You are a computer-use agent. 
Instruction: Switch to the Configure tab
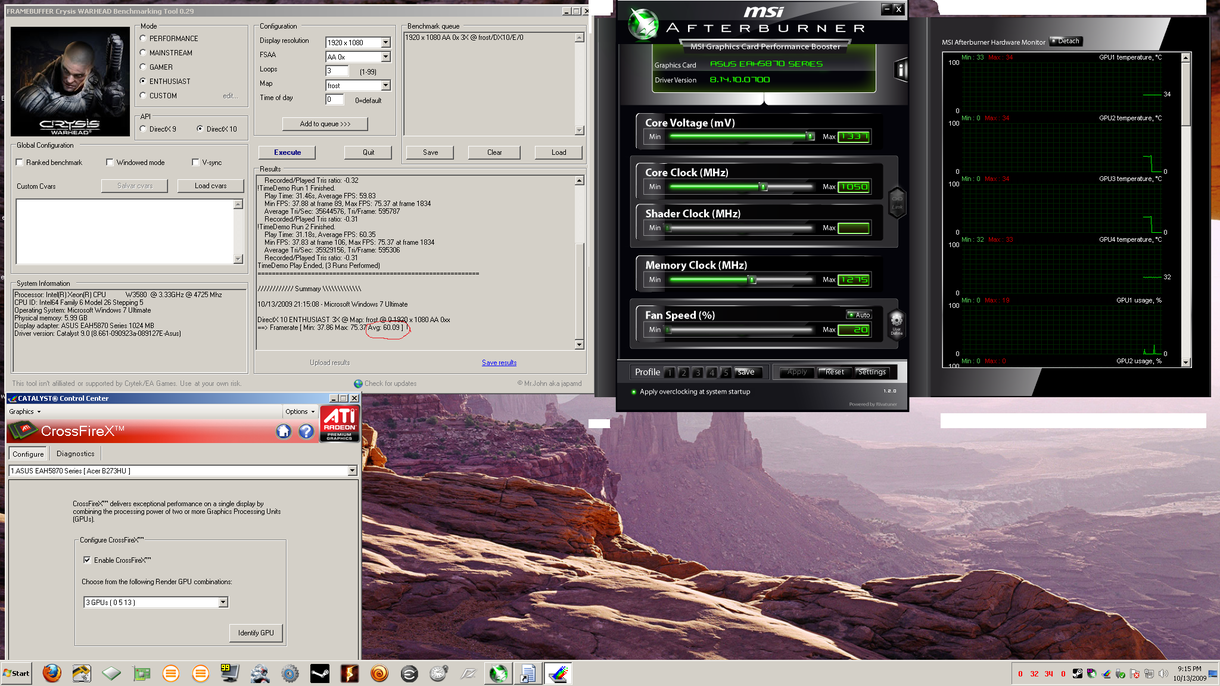(x=28, y=454)
